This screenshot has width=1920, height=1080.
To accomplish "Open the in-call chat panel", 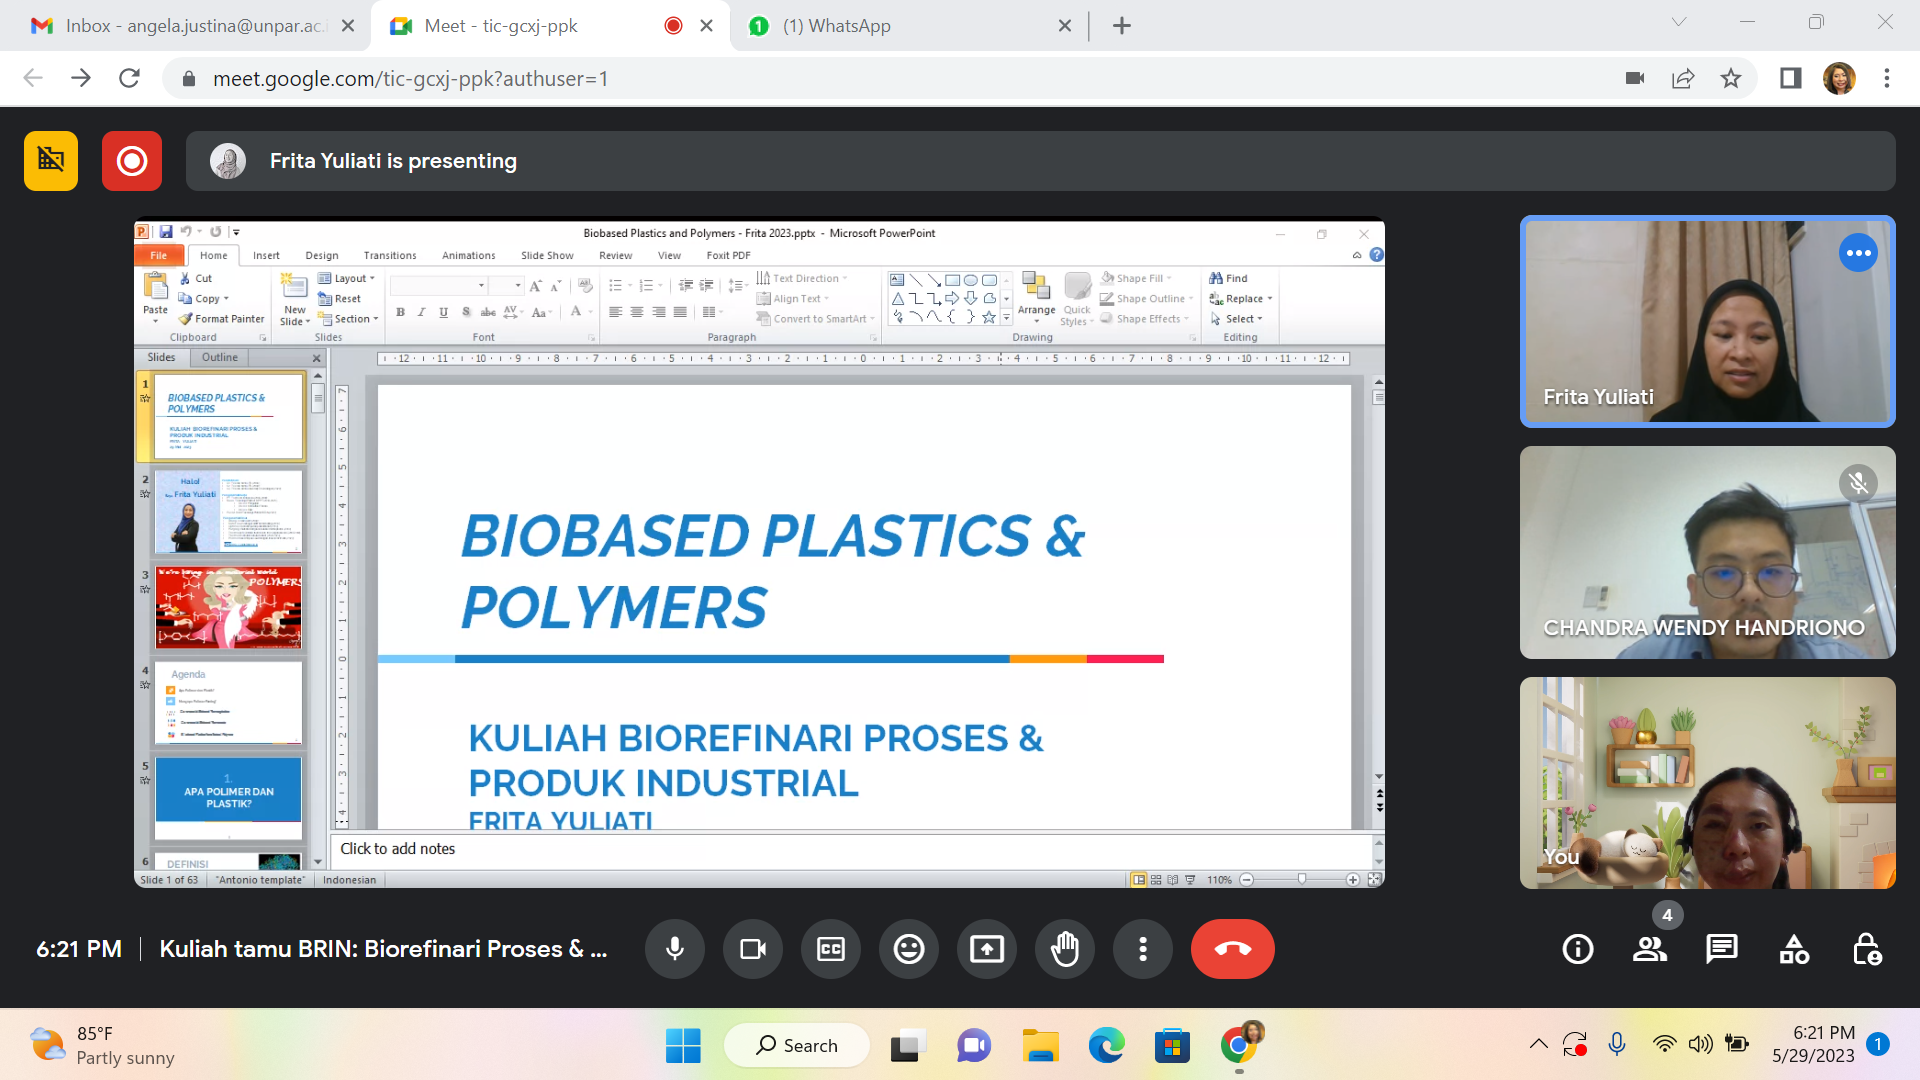I will pyautogui.click(x=1721, y=949).
